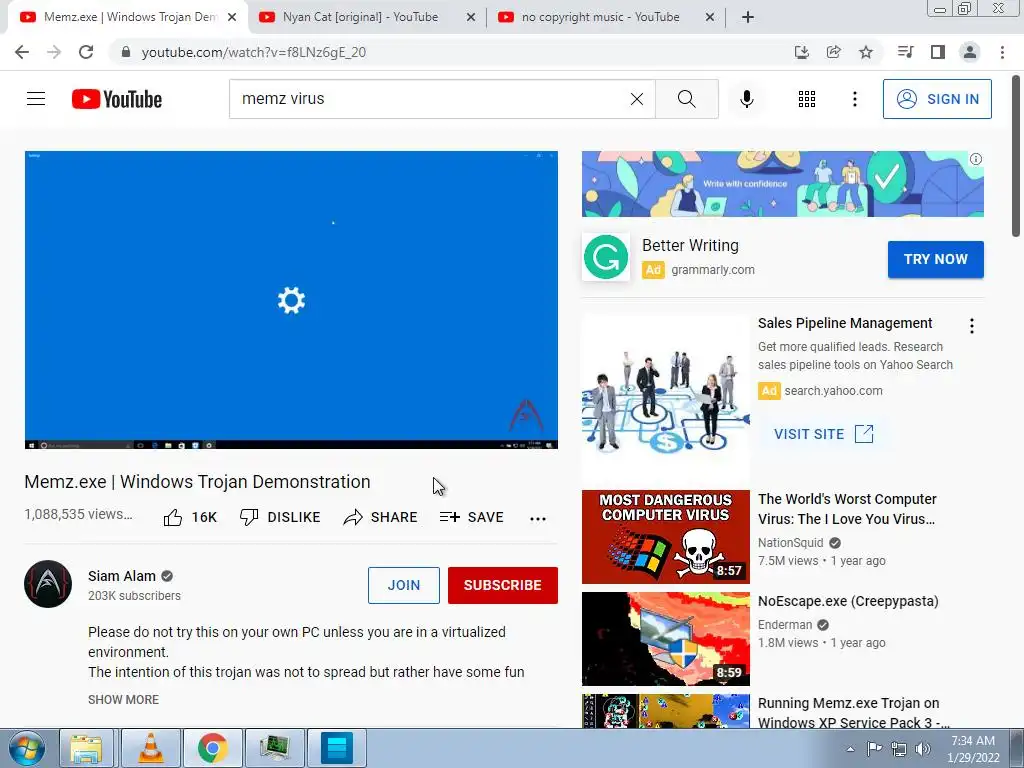
Task: Open more actions below the video
Action: click(537, 519)
